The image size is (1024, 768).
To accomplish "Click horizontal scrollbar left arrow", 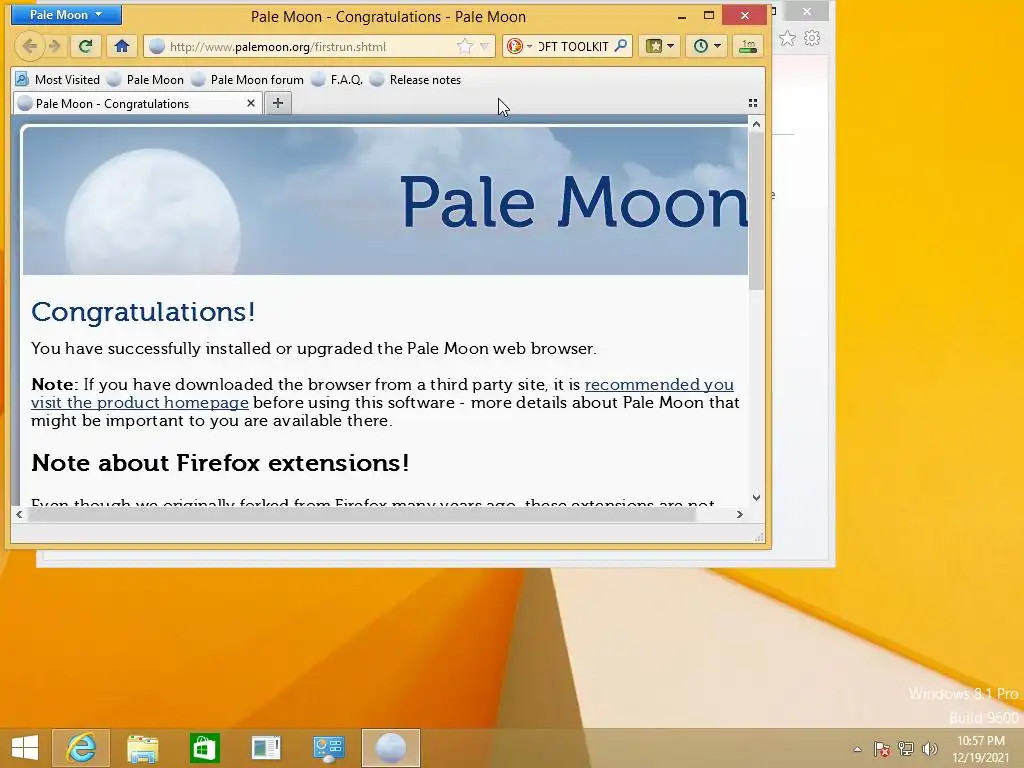I will click(x=20, y=515).
